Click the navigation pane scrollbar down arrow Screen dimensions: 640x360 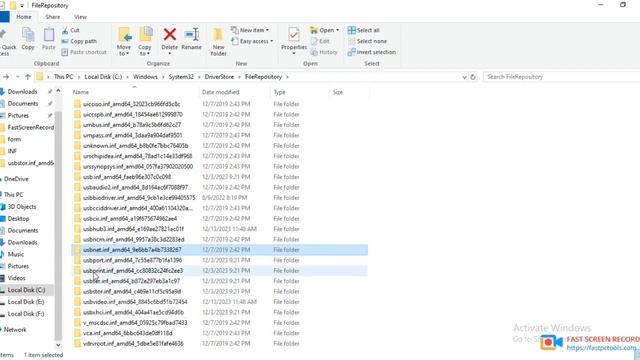click(58, 345)
